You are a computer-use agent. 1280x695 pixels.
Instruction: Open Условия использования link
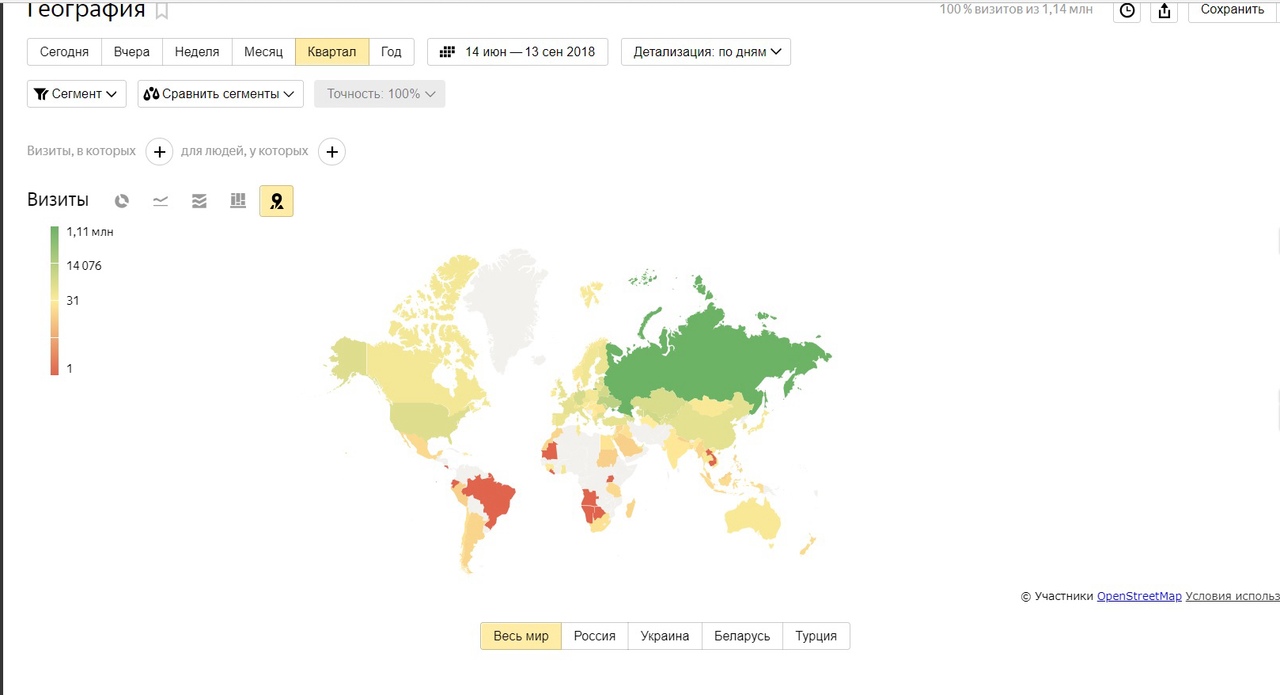tap(1232, 596)
